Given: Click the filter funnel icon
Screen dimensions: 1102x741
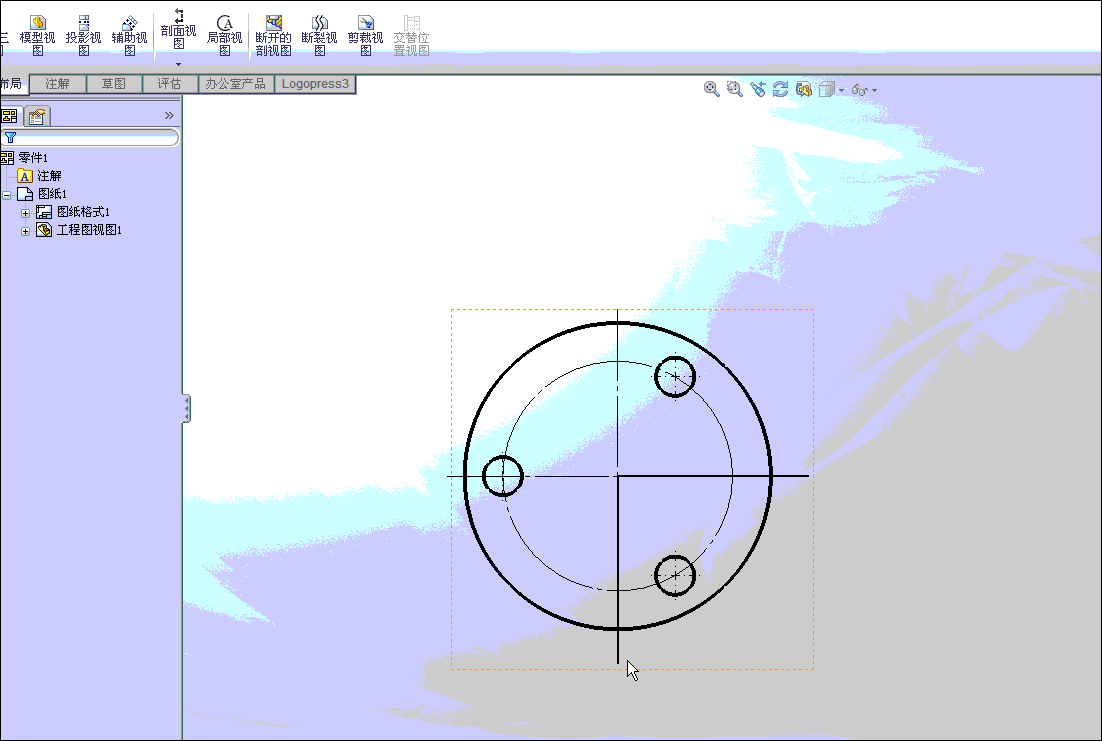Looking at the screenshot, I should [x=11, y=137].
